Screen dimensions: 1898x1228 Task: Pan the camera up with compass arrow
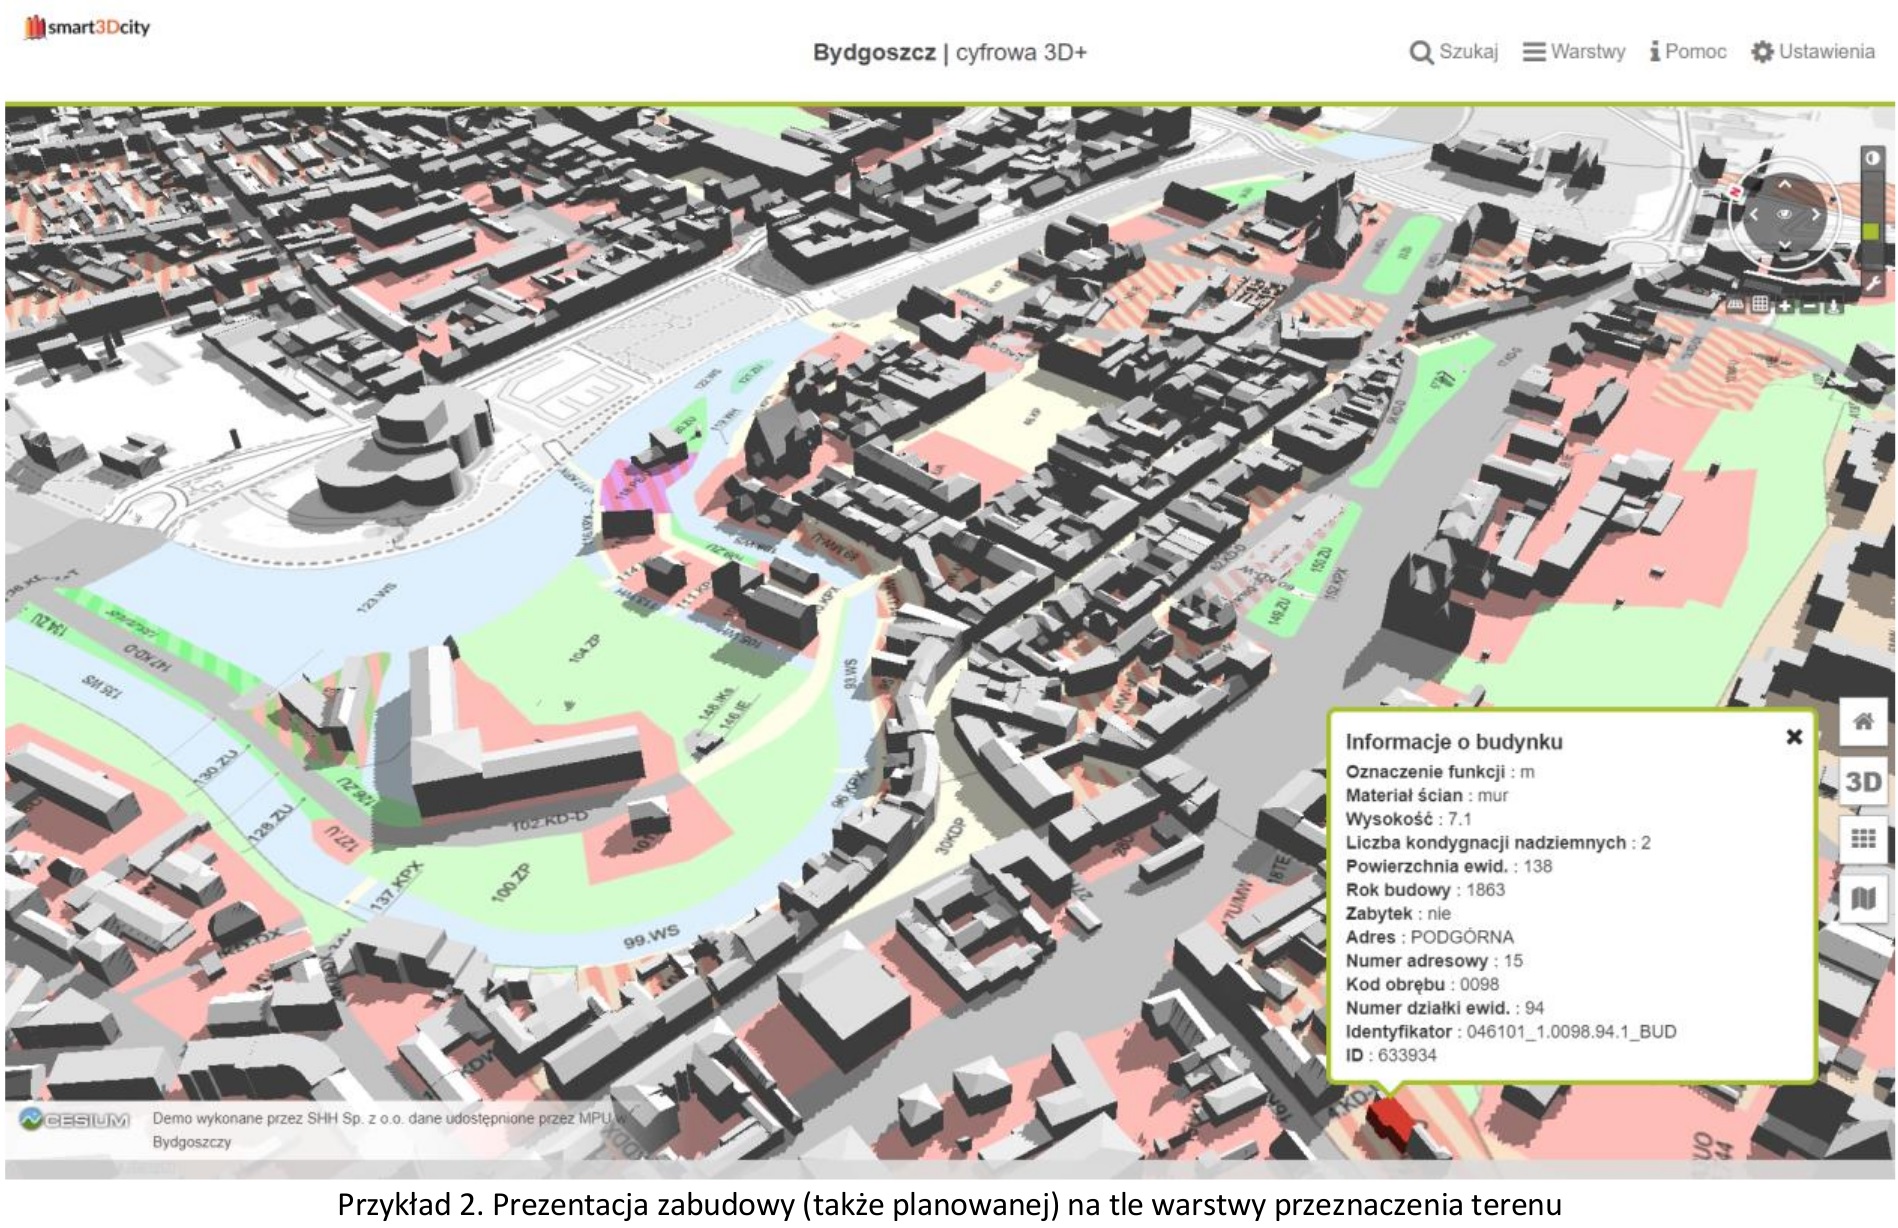(1785, 185)
